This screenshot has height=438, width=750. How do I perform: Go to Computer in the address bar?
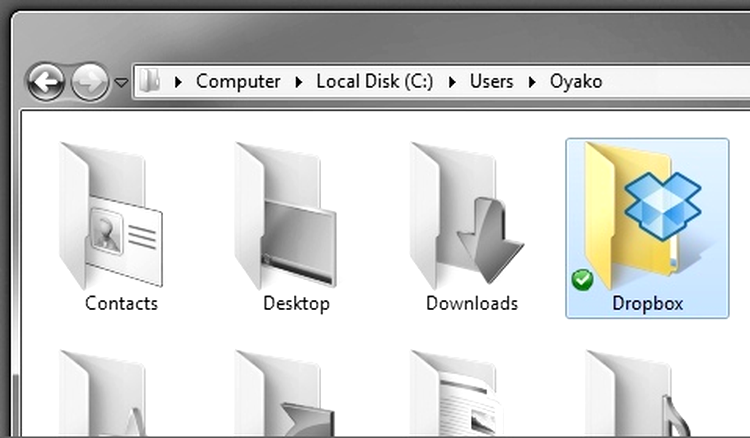click(238, 81)
